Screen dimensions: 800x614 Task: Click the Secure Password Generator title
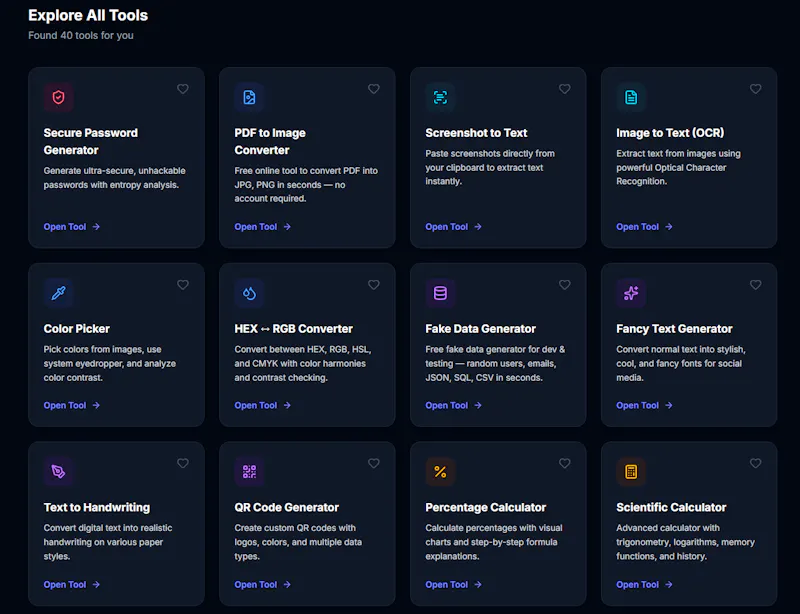click(91, 141)
